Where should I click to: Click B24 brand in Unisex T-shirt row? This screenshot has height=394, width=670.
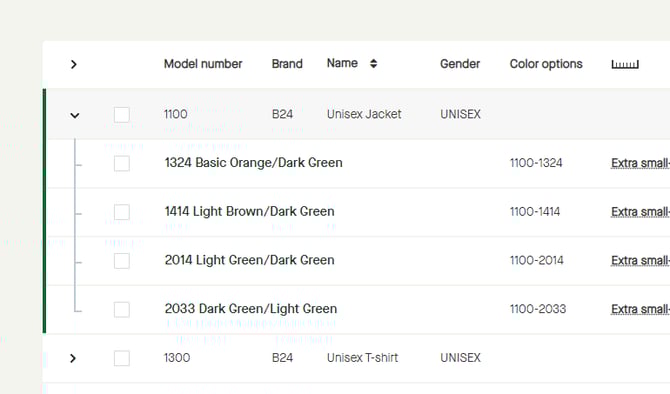[282, 358]
